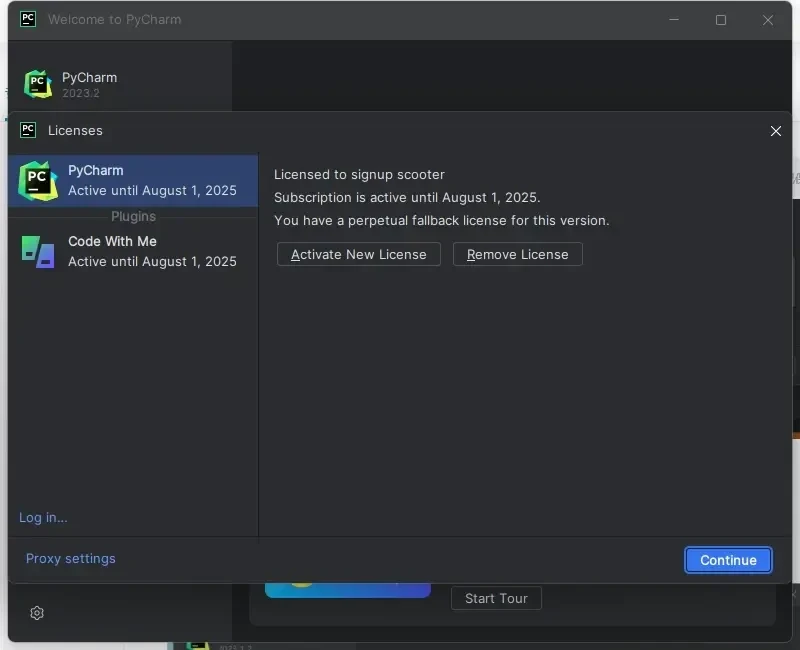Click the Code With Me plugin icon
Screen dimensions: 800x650
(x=38, y=251)
